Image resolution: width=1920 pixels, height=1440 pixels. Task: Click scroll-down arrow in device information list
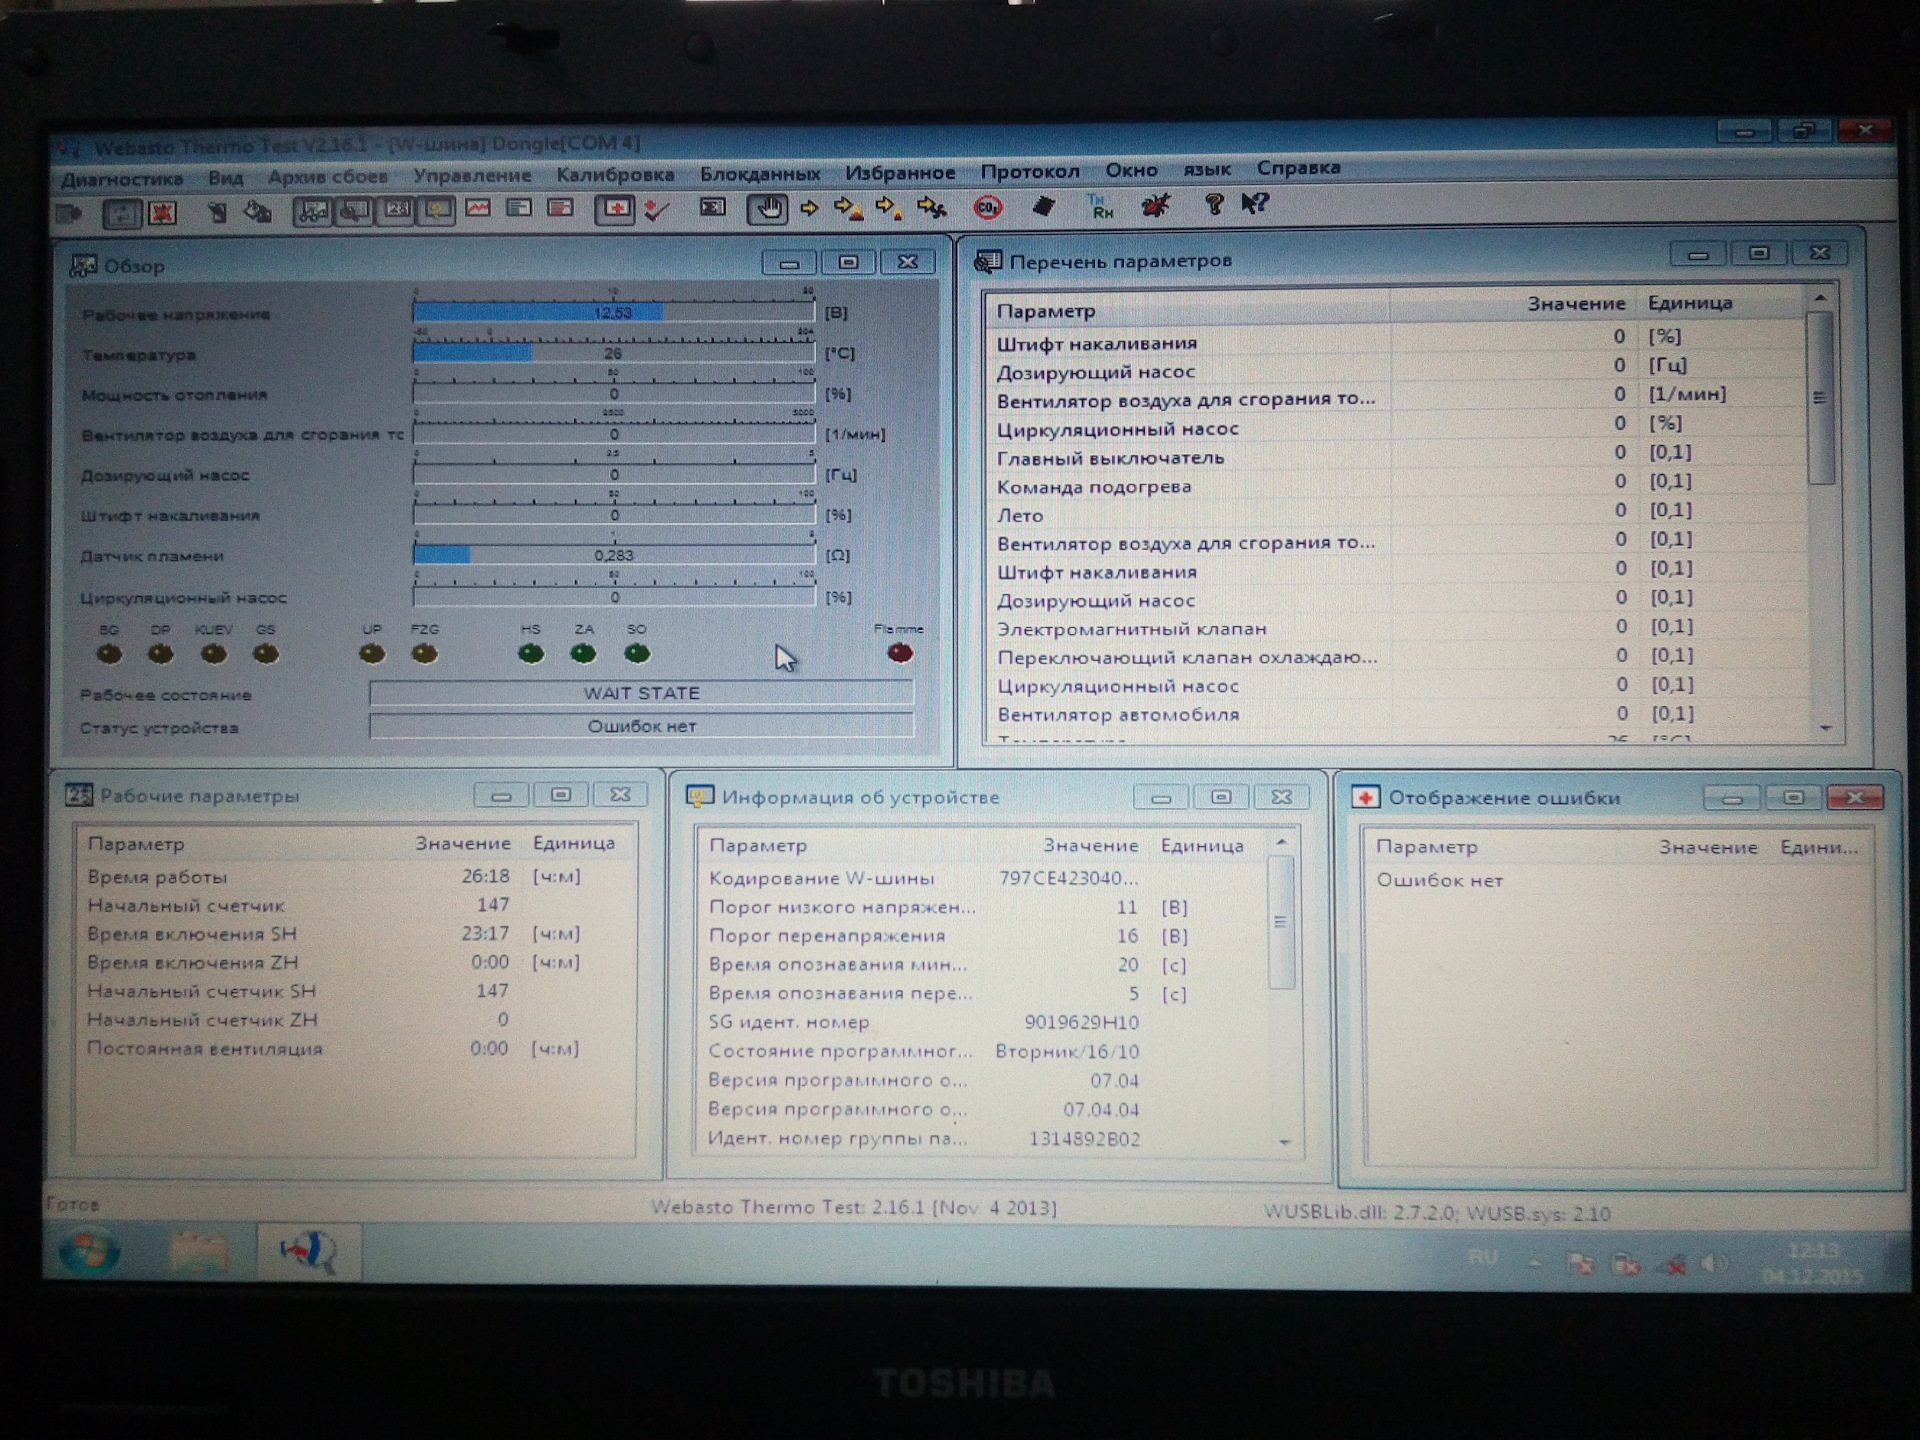(x=1285, y=1142)
